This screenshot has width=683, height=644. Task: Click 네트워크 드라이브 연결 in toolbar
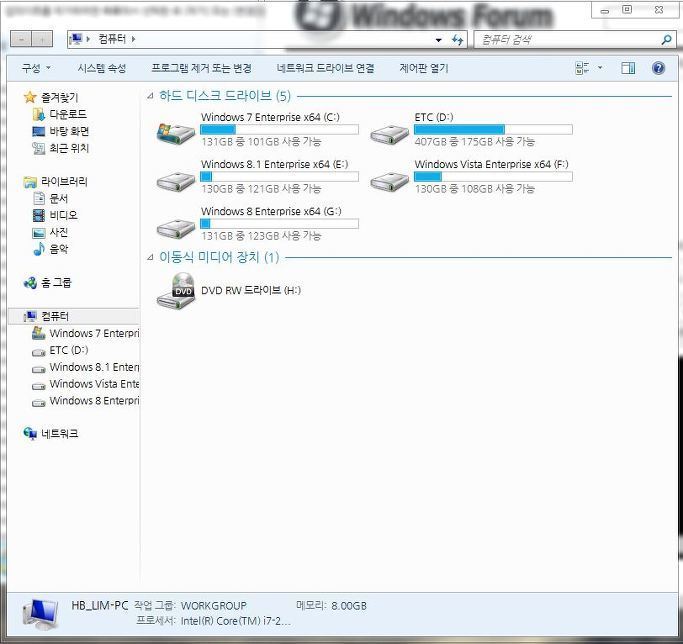pos(325,68)
